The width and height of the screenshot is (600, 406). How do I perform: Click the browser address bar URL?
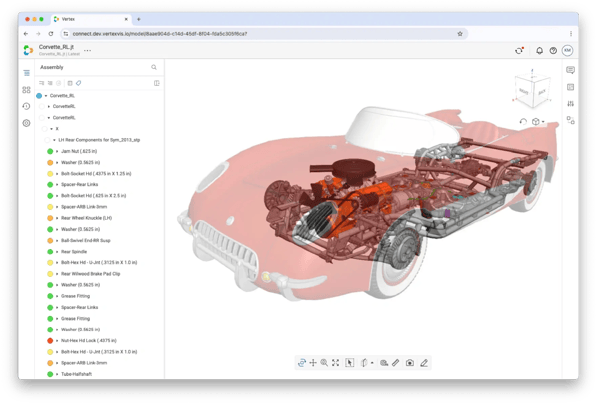coord(160,34)
